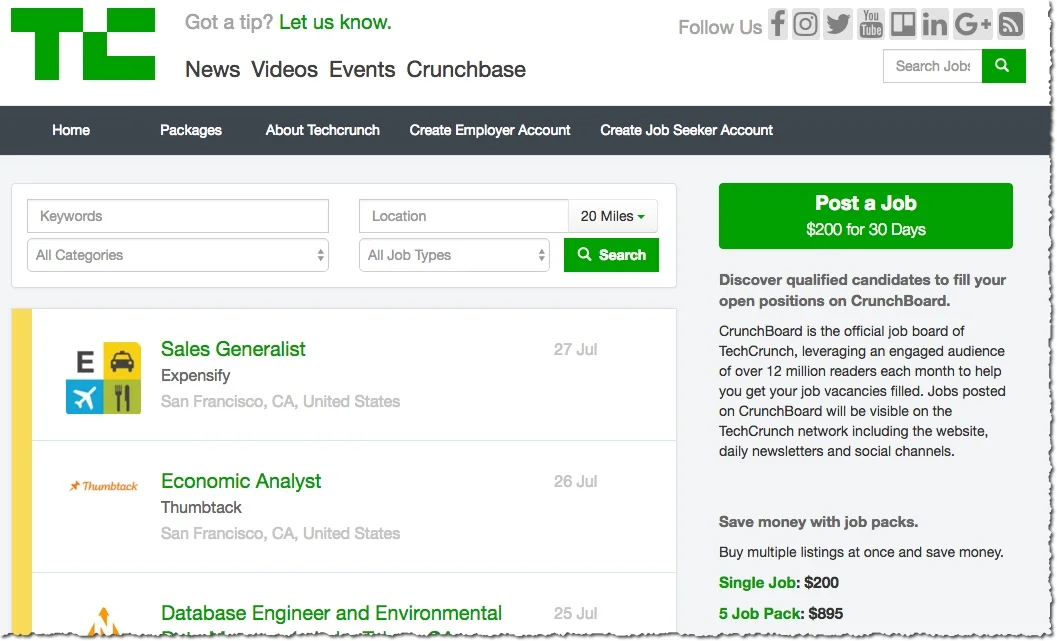
Task: Click San Francisco location under Economic Analyst
Action: (x=280, y=533)
